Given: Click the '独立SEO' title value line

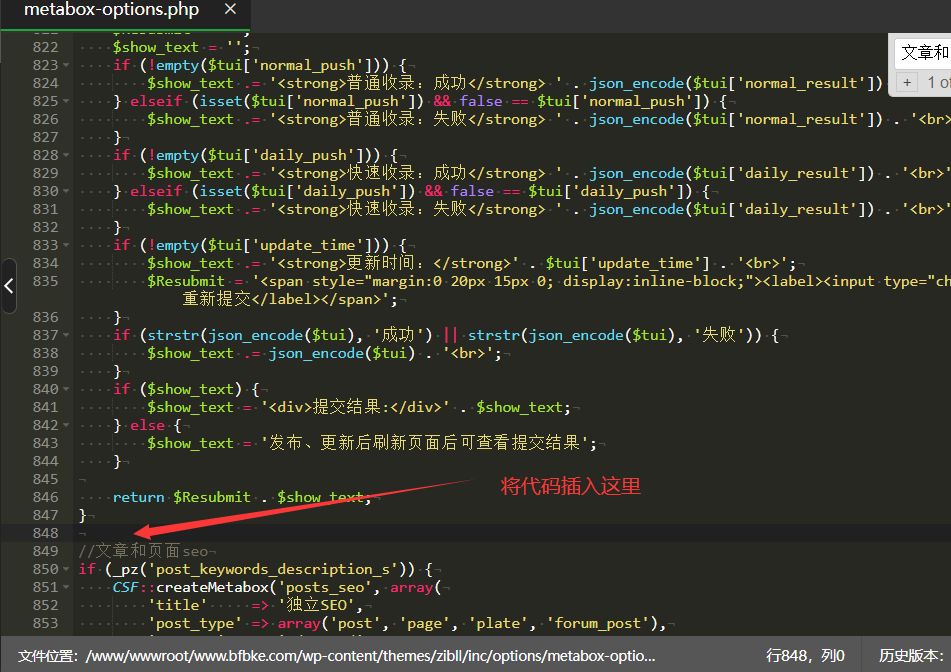Looking at the screenshot, I should (260, 605).
